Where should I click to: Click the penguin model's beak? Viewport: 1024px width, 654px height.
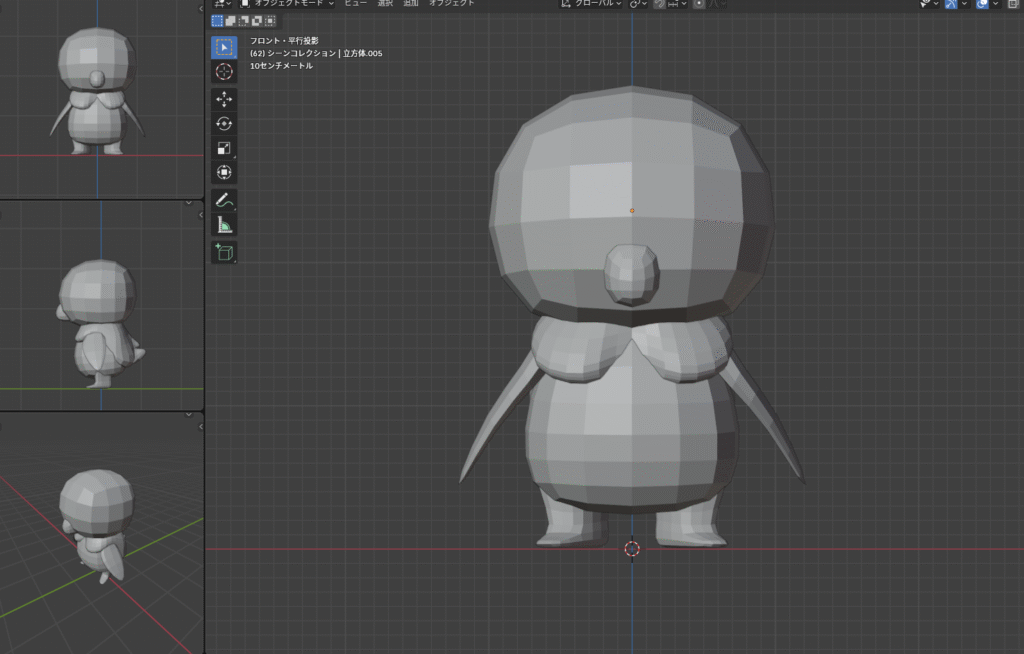[632, 274]
